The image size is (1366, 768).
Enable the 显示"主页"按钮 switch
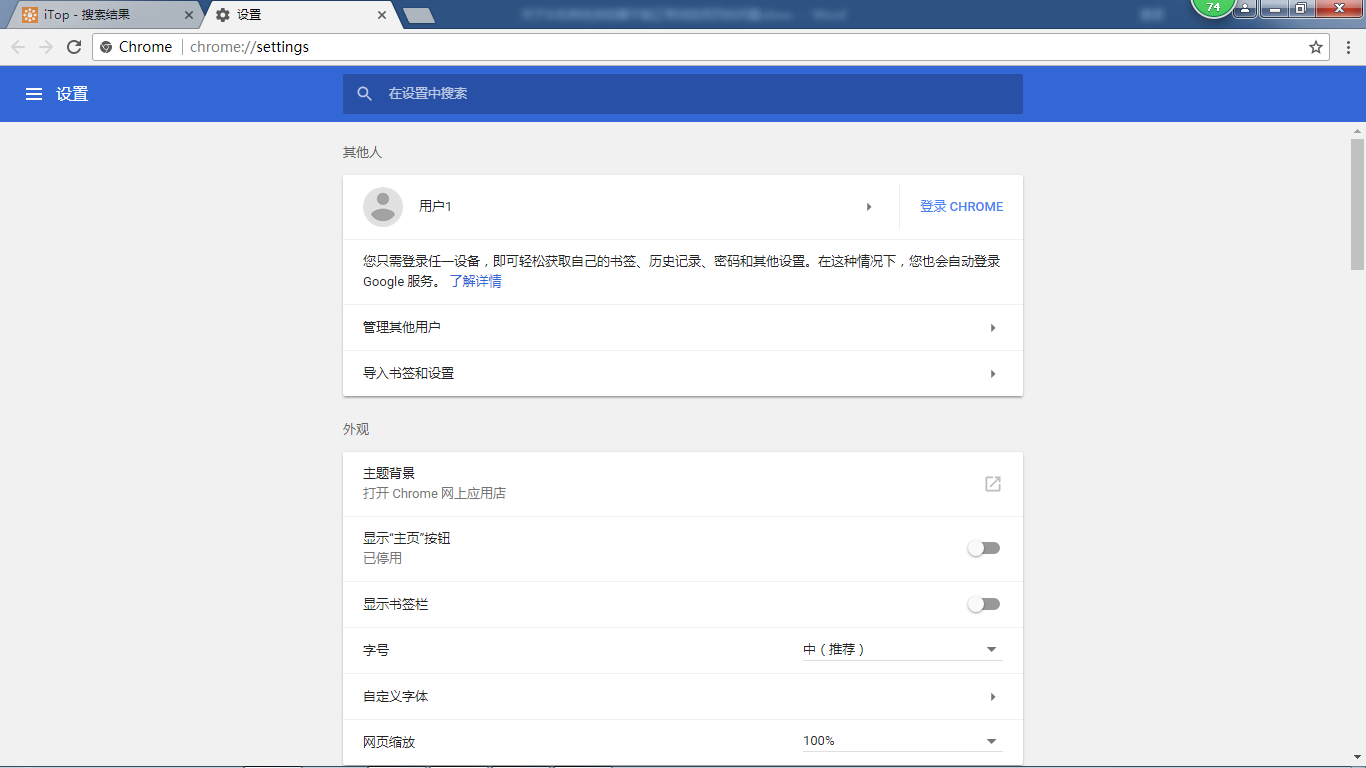[983, 548]
